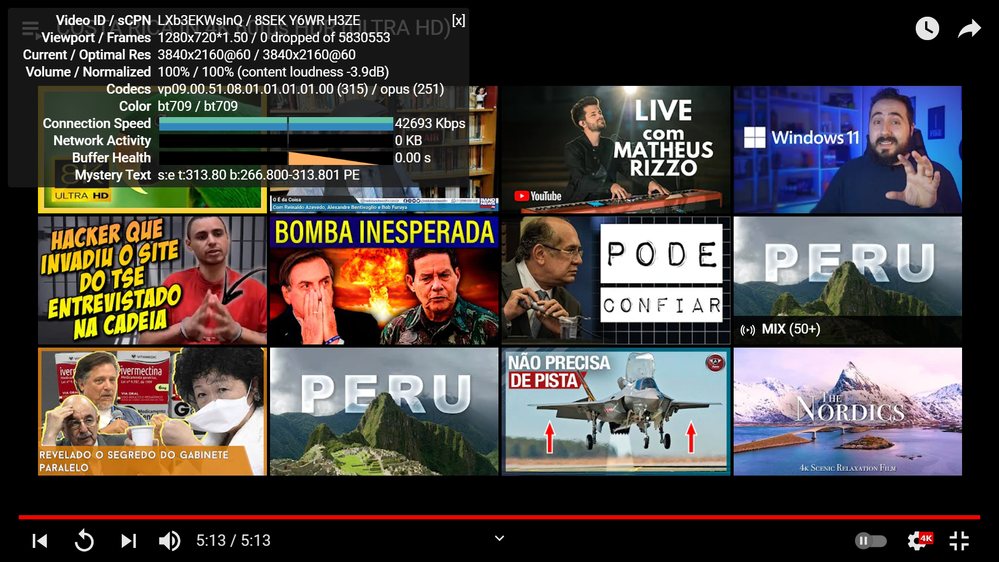Click the Current / Optimal Res 3840x2160@60 value

coord(257,55)
